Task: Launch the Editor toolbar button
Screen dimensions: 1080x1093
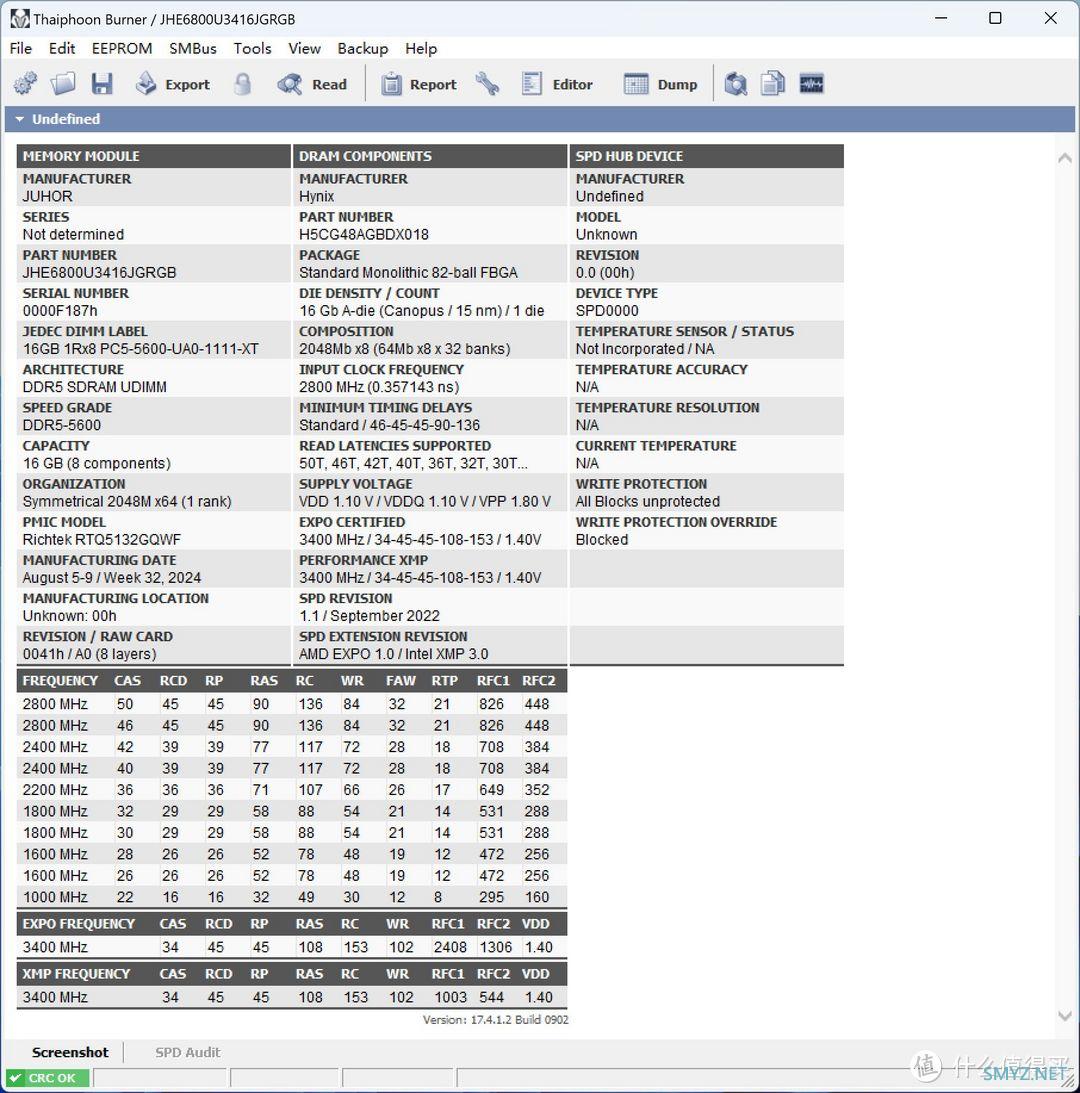Action: (558, 84)
